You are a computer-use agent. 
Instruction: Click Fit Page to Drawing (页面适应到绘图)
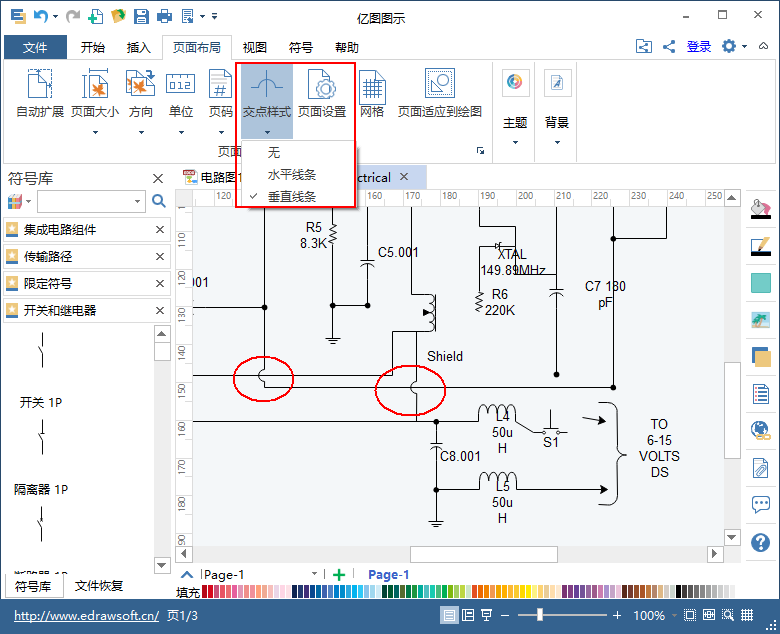(440, 93)
